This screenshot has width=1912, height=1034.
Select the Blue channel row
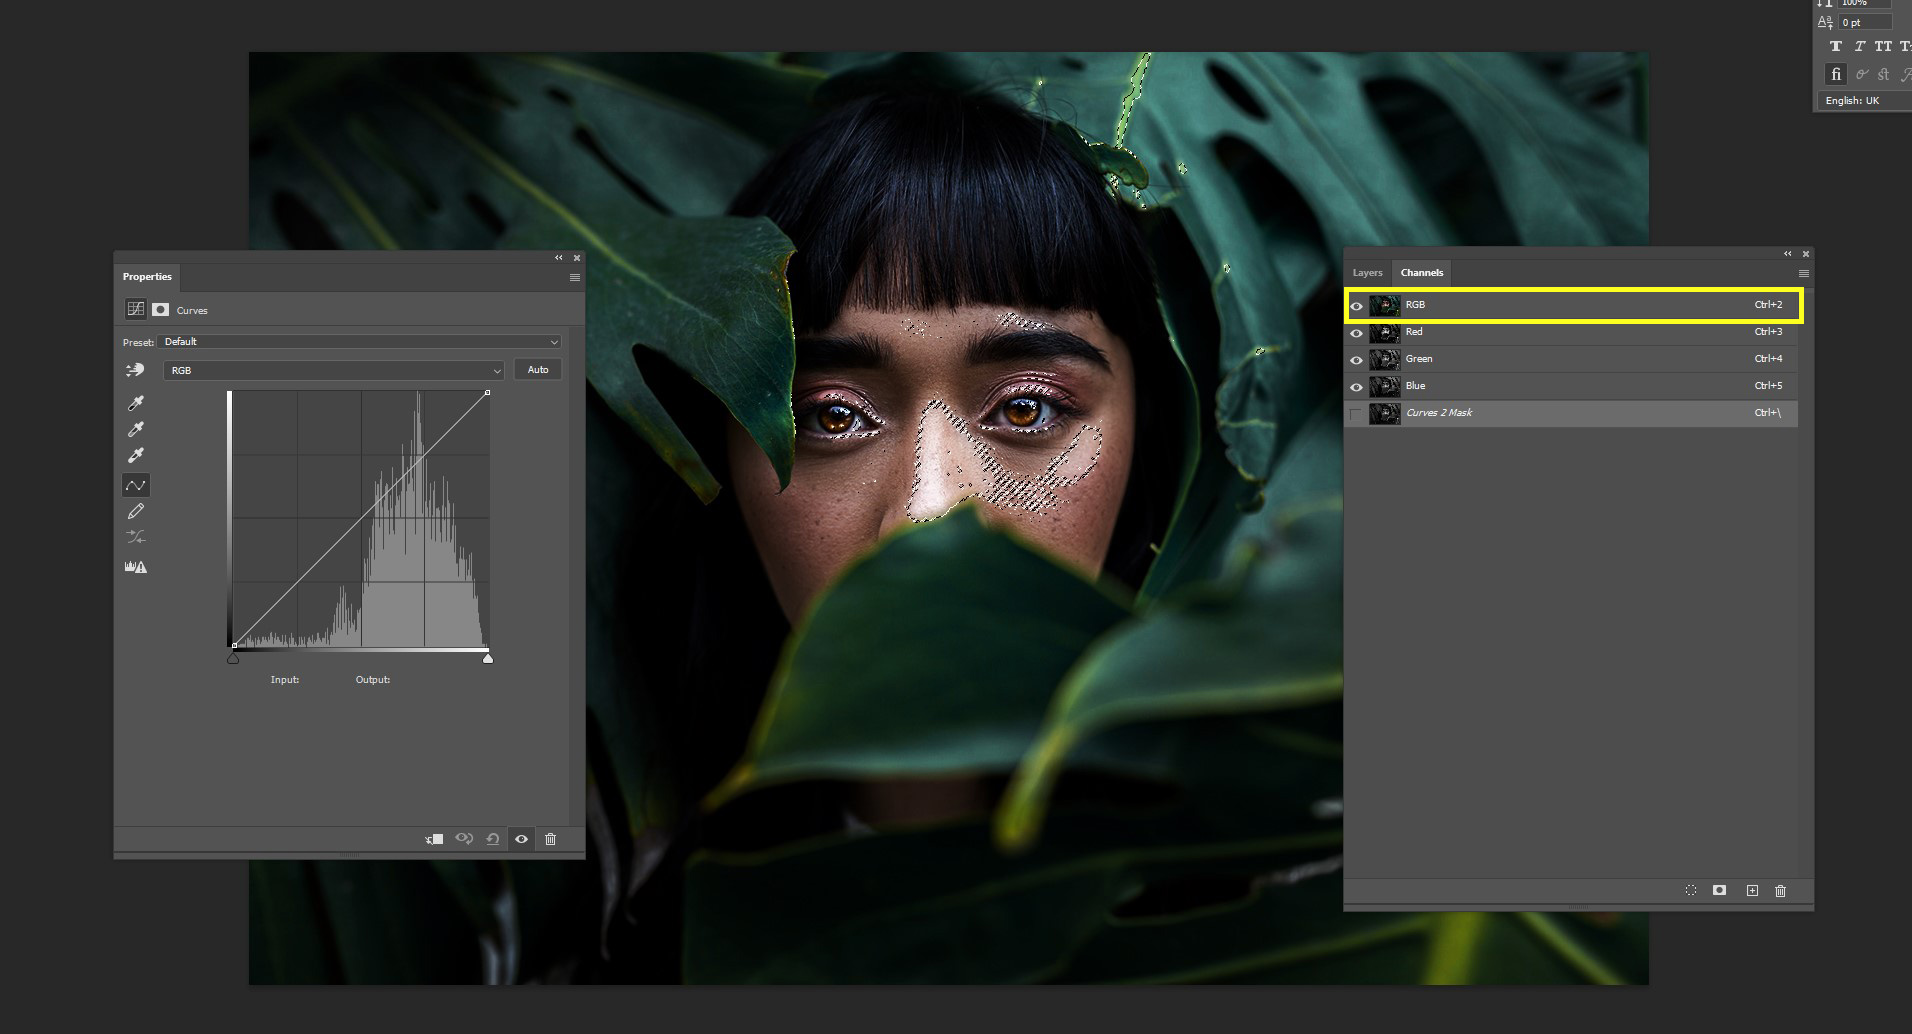(x=1571, y=387)
